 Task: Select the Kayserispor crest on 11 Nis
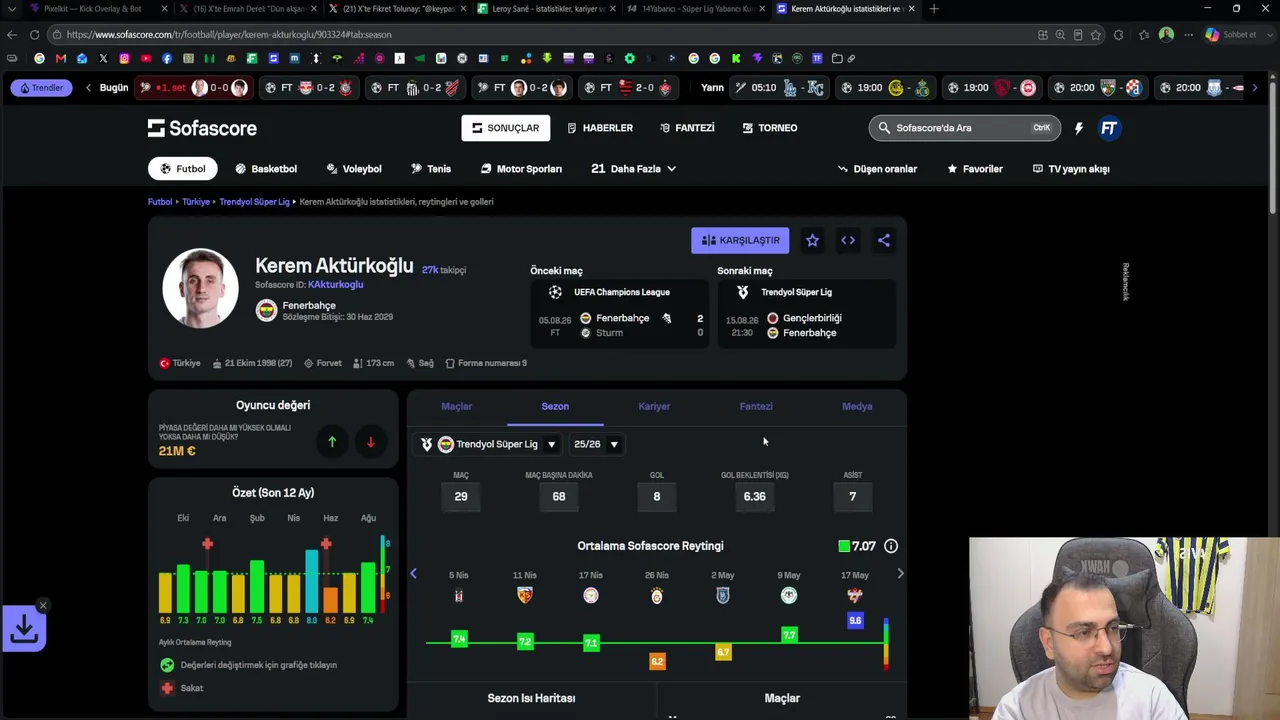pyautogui.click(x=525, y=595)
